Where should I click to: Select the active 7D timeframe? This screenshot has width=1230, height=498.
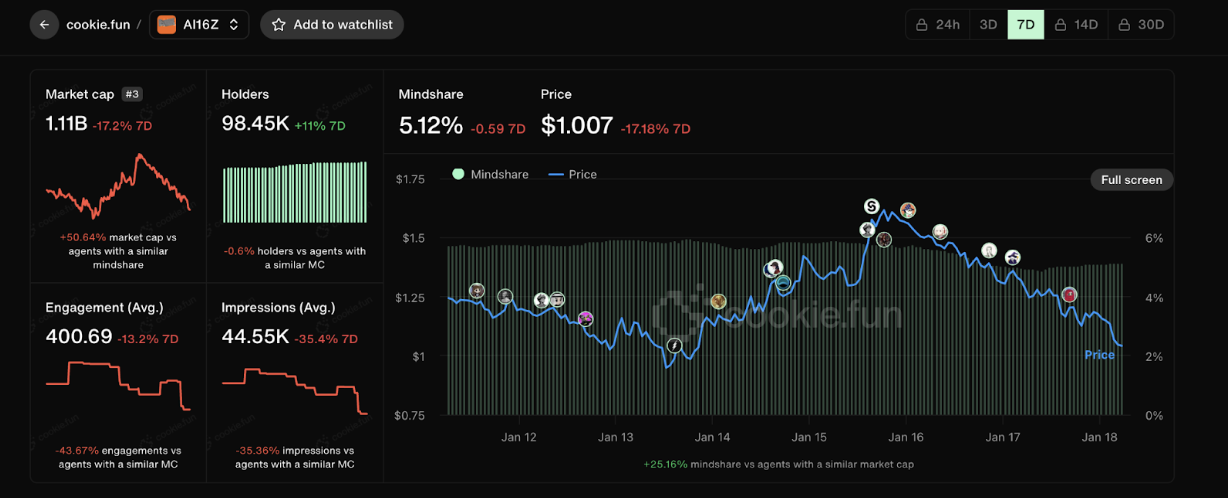click(x=1025, y=25)
